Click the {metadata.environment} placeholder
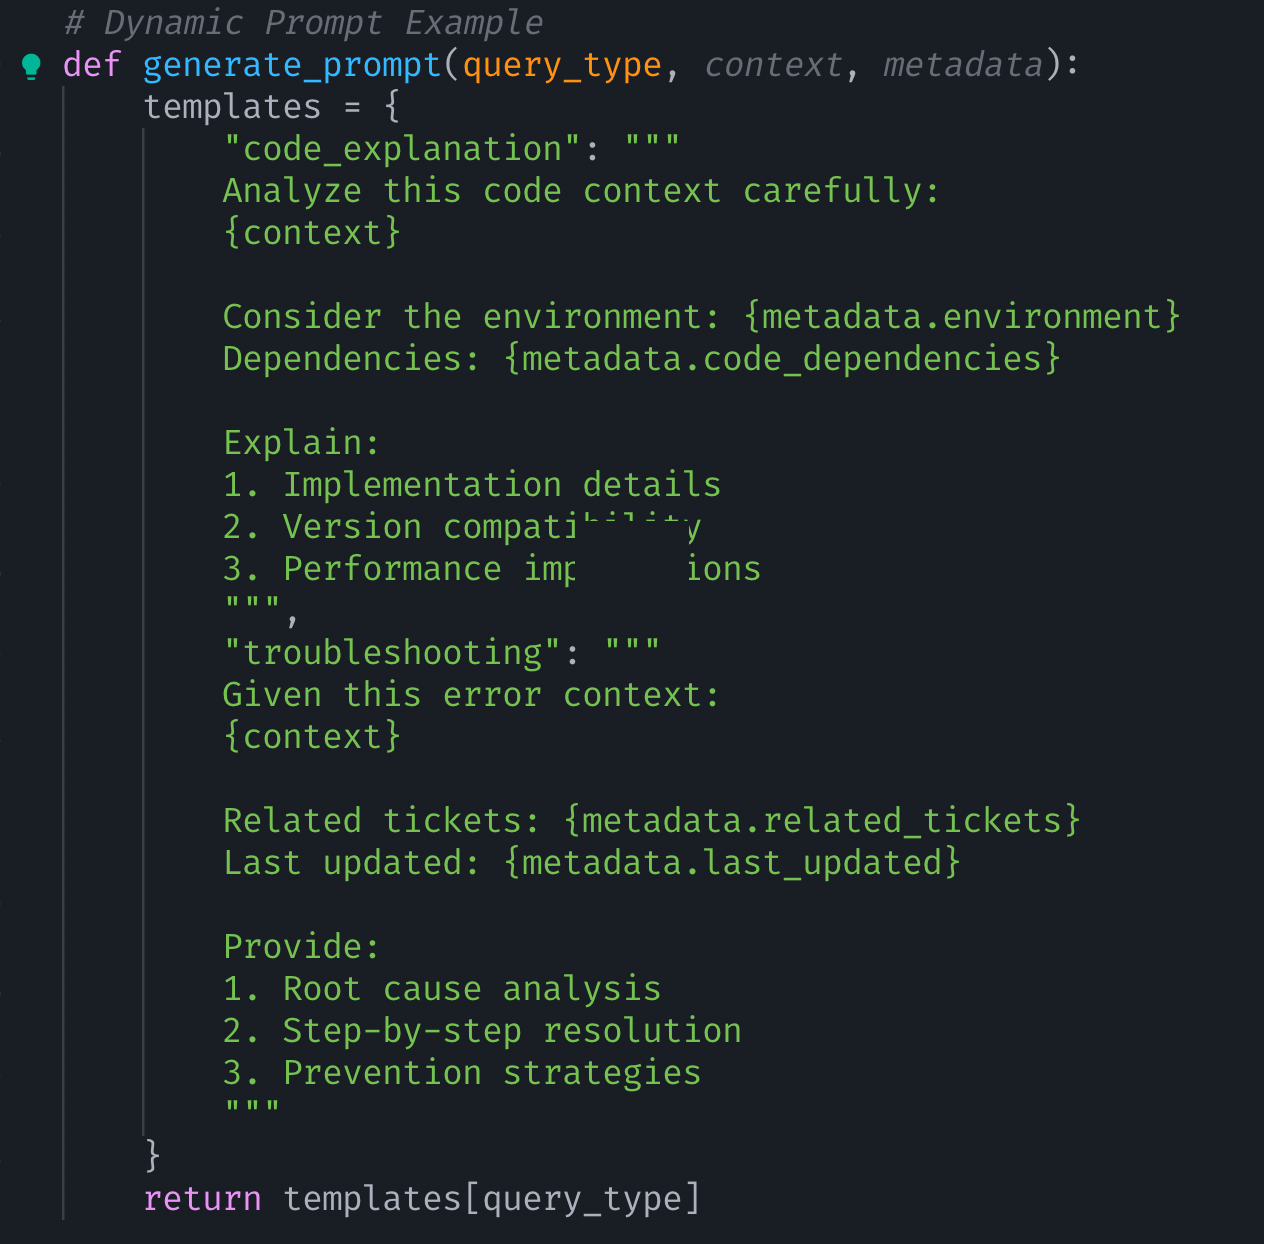The width and height of the screenshot is (1264, 1244). click(x=961, y=318)
